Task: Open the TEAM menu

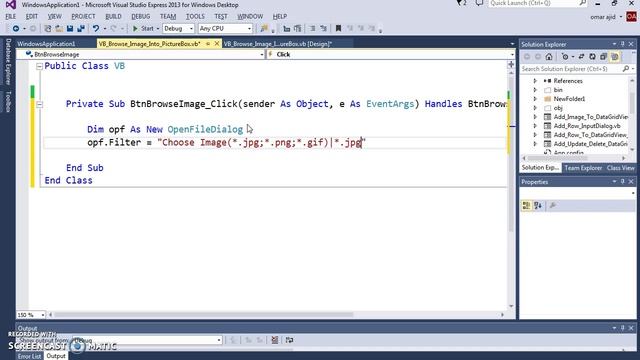Action: 168,16
